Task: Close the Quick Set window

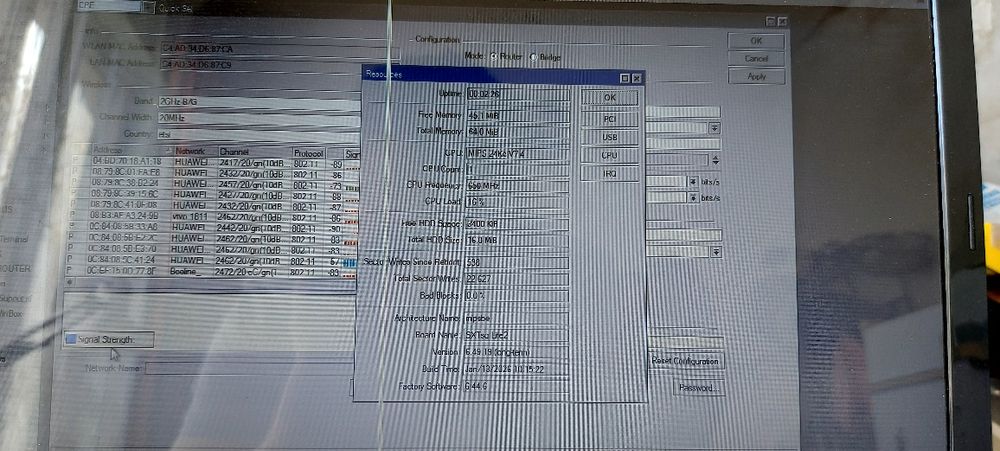Action: [x=783, y=22]
